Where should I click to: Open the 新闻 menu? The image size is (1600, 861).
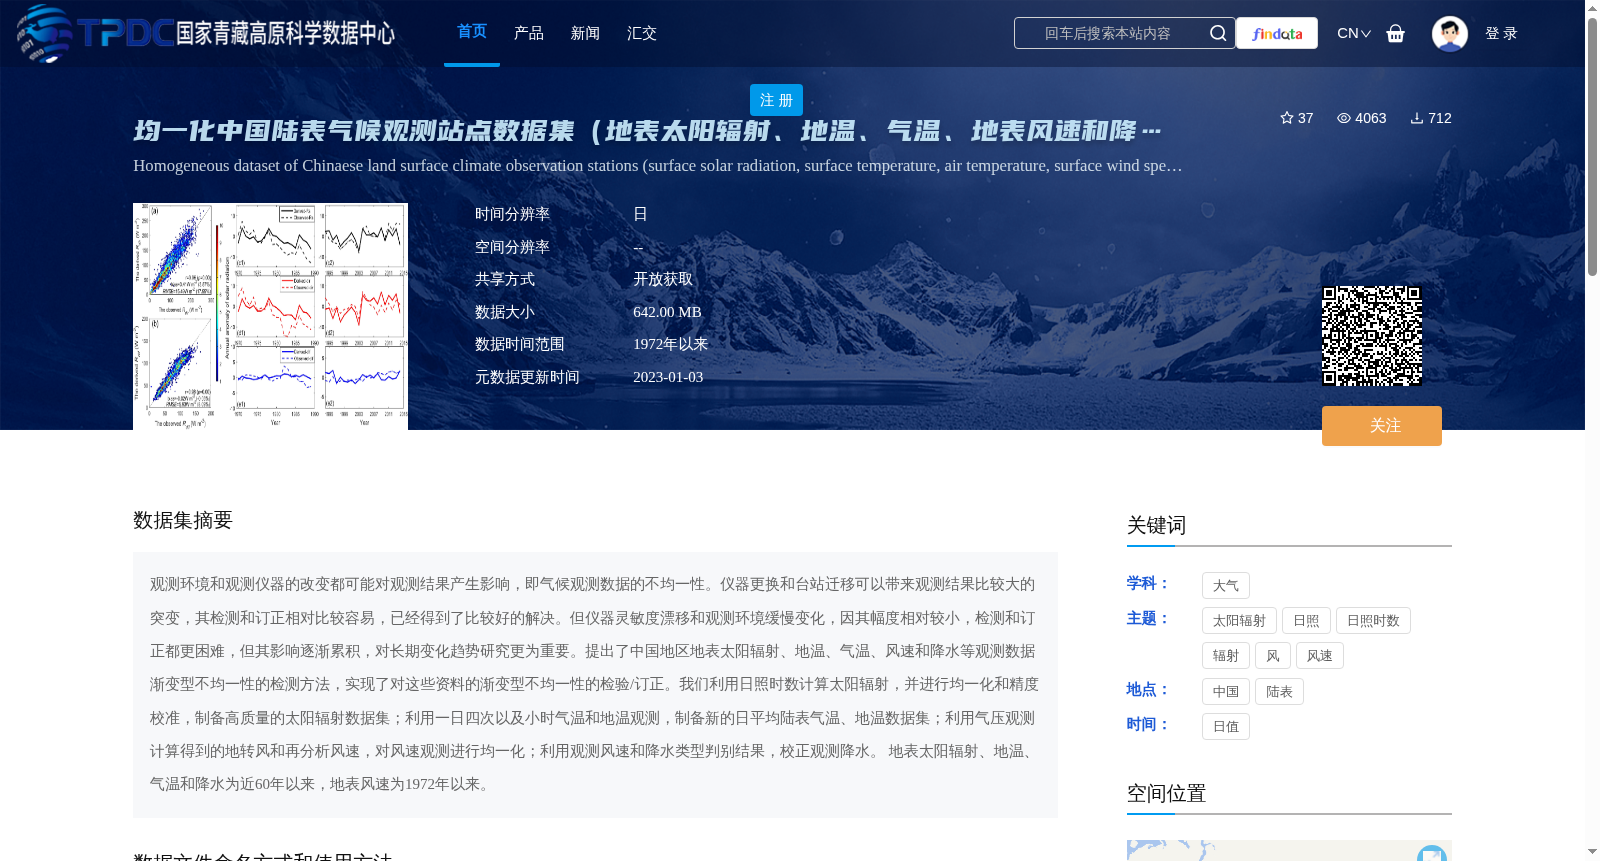[585, 33]
